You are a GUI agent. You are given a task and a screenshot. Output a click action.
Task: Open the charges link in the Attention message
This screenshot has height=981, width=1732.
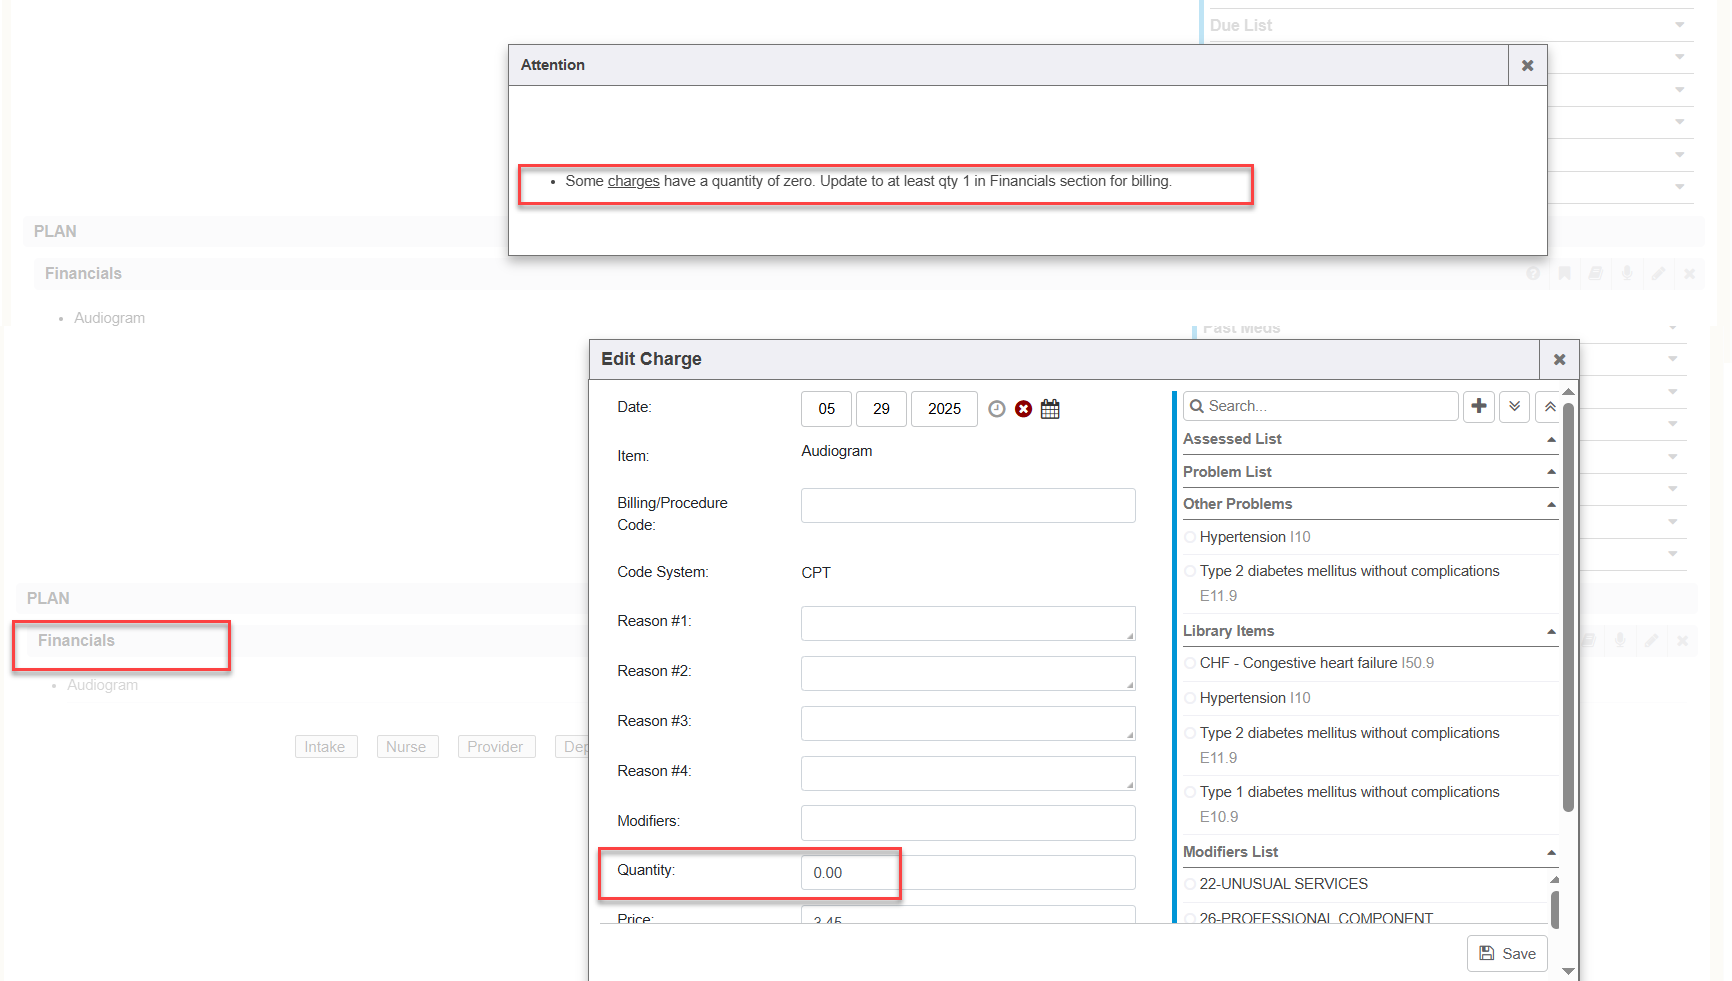(x=633, y=181)
